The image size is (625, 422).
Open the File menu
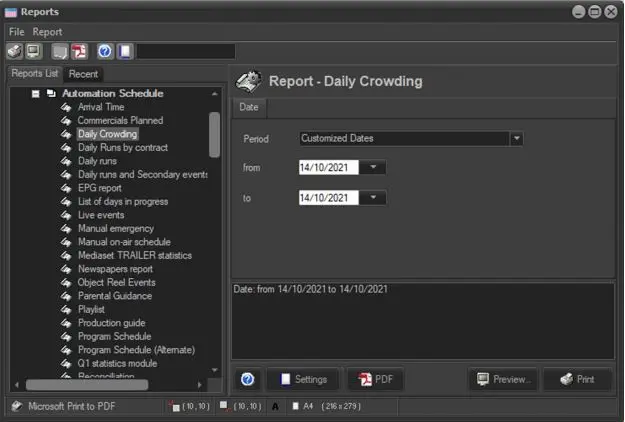click(x=16, y=32)
